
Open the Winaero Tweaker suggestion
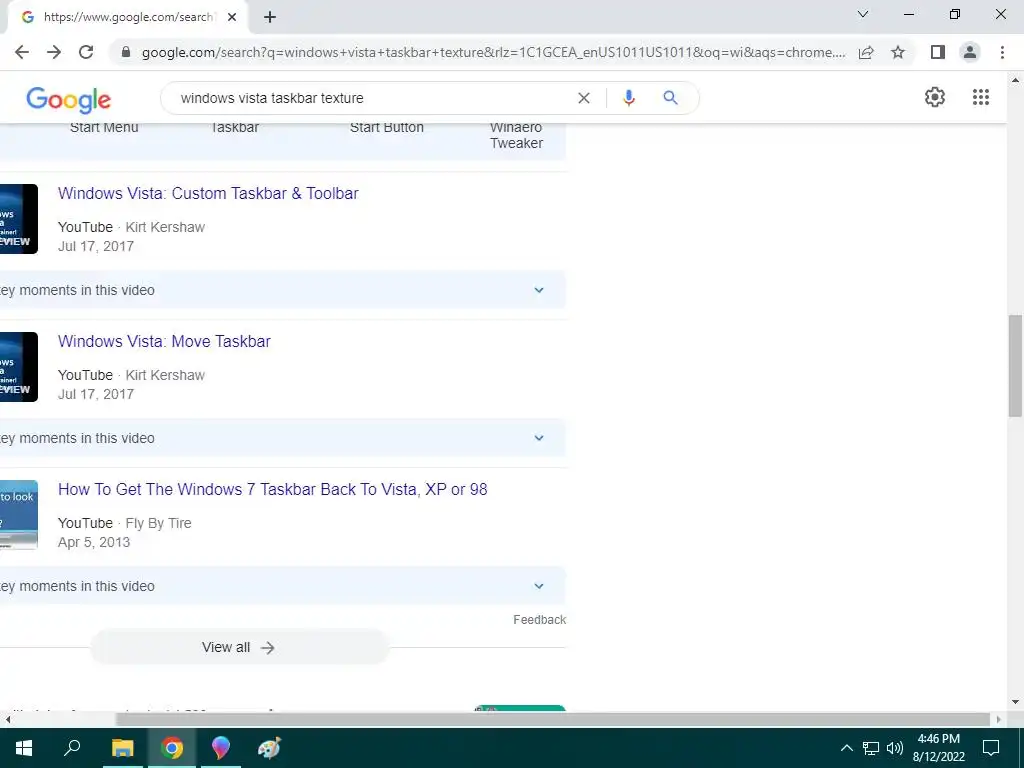pyautogui.click(x=517, y=135)
